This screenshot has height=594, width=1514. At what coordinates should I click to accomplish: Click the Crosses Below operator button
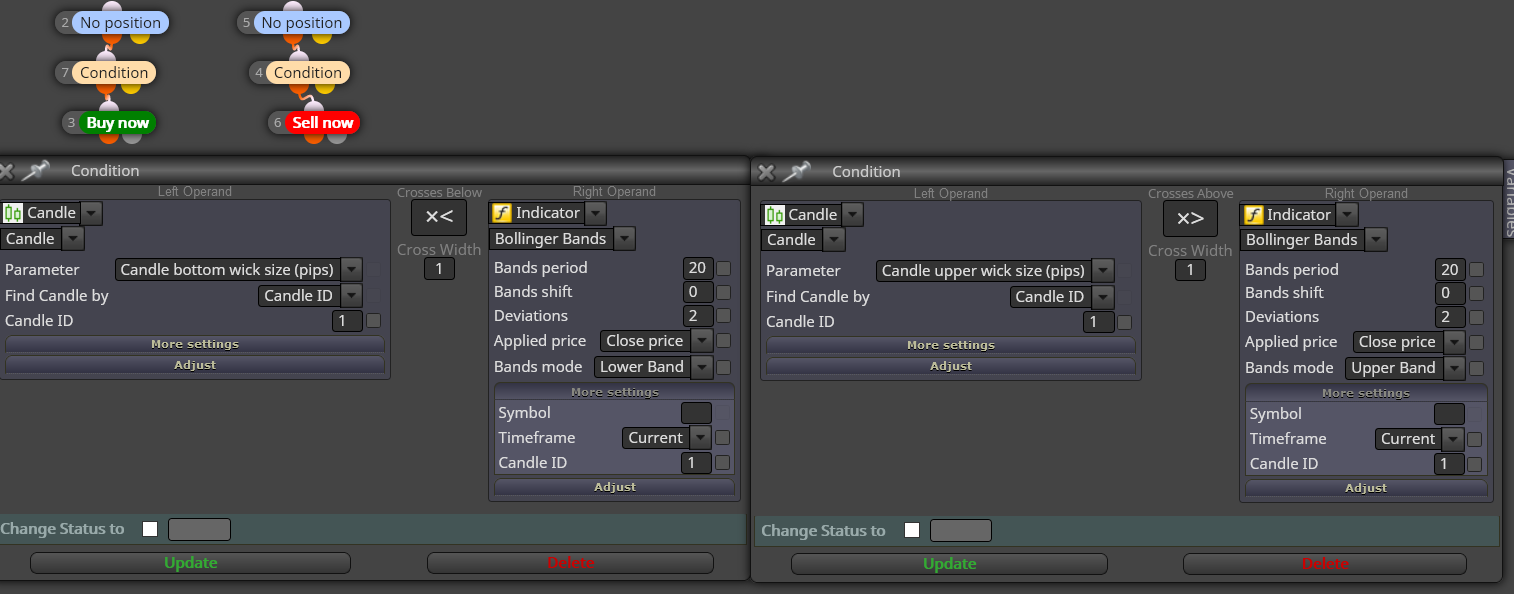439,217
